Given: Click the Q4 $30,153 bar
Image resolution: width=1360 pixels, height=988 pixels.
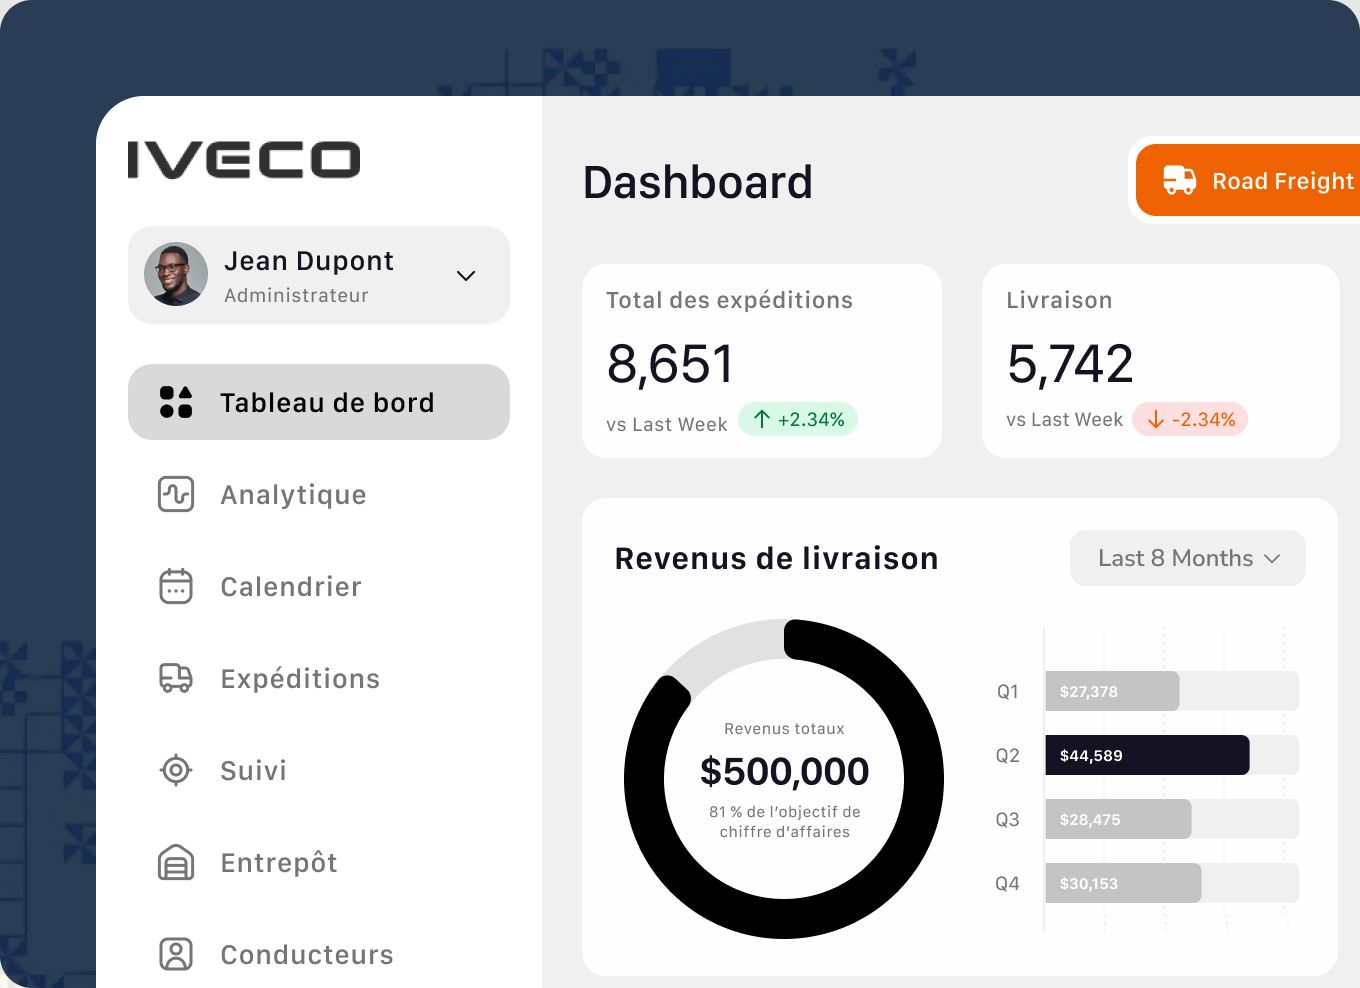Looking at the screenshot, I should (1123, 883).
